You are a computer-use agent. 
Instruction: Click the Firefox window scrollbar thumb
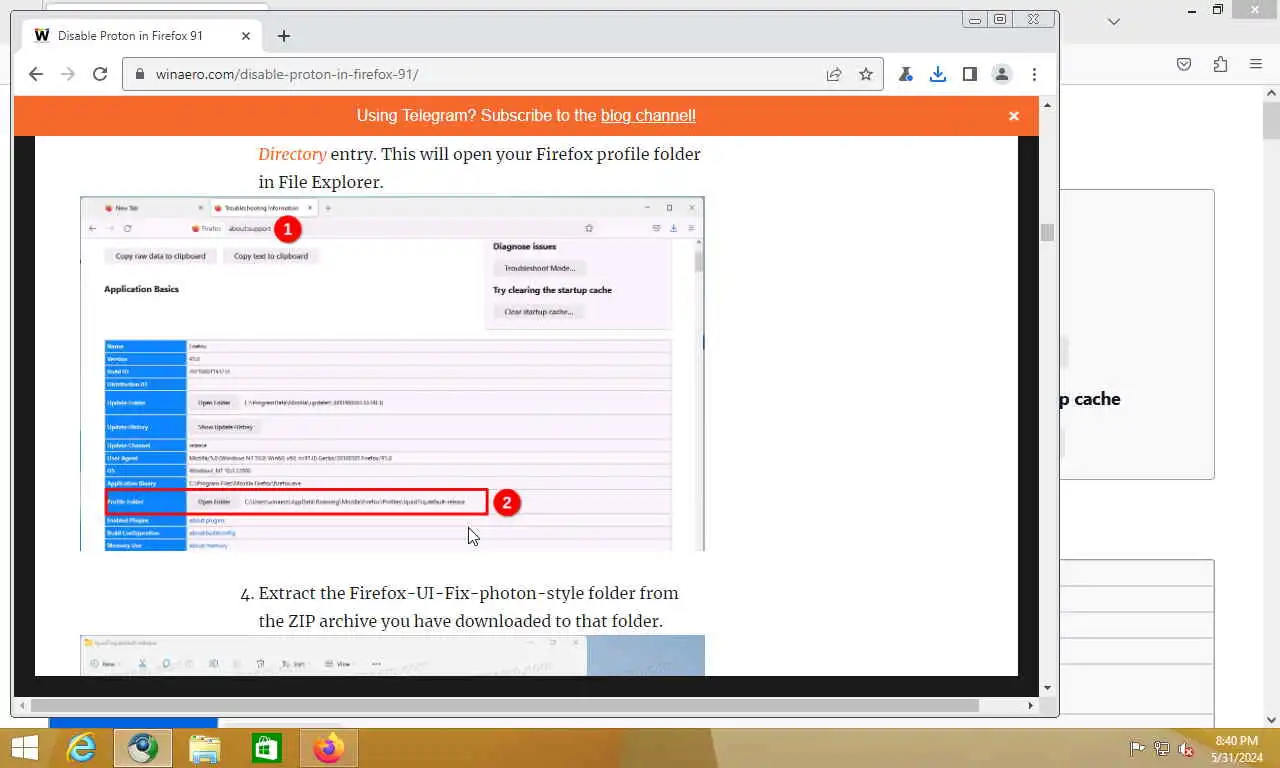[x=1271, y=121]
